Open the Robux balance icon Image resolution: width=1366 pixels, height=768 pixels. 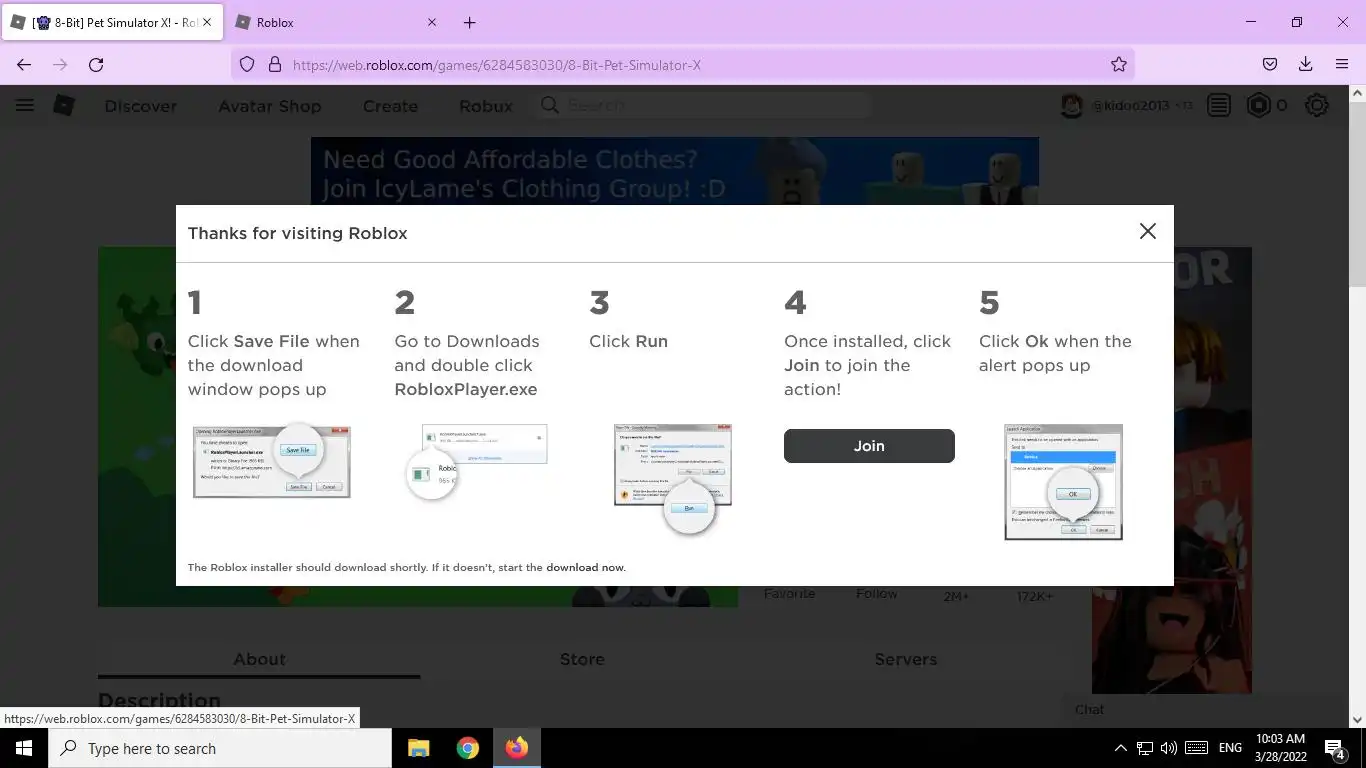click(x=1258, y=105)
